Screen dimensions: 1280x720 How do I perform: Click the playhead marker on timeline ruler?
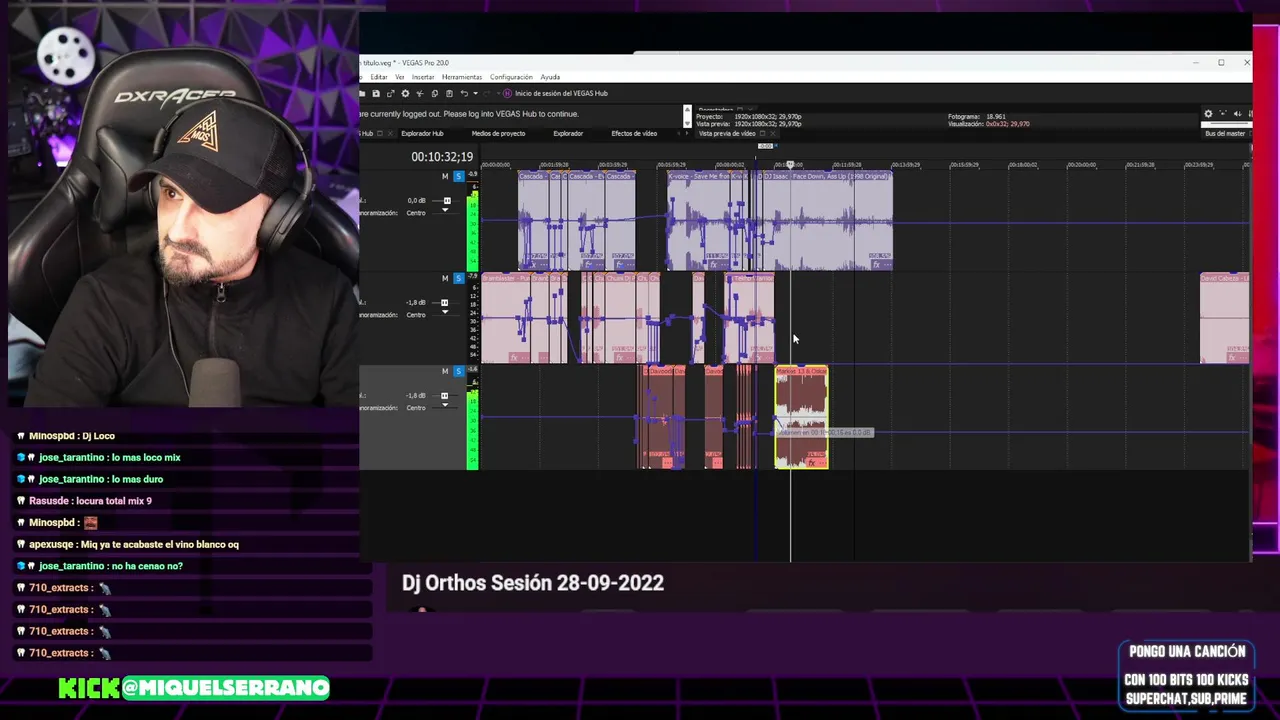(790, 164)
